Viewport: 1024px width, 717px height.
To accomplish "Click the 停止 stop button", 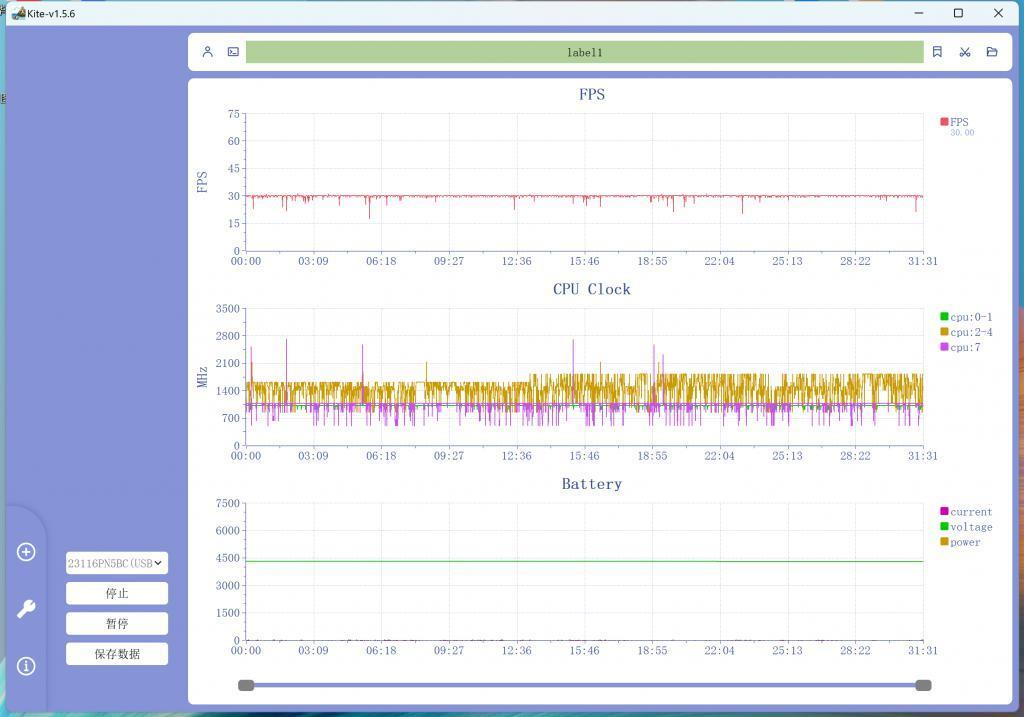I will tap(117, 593).
